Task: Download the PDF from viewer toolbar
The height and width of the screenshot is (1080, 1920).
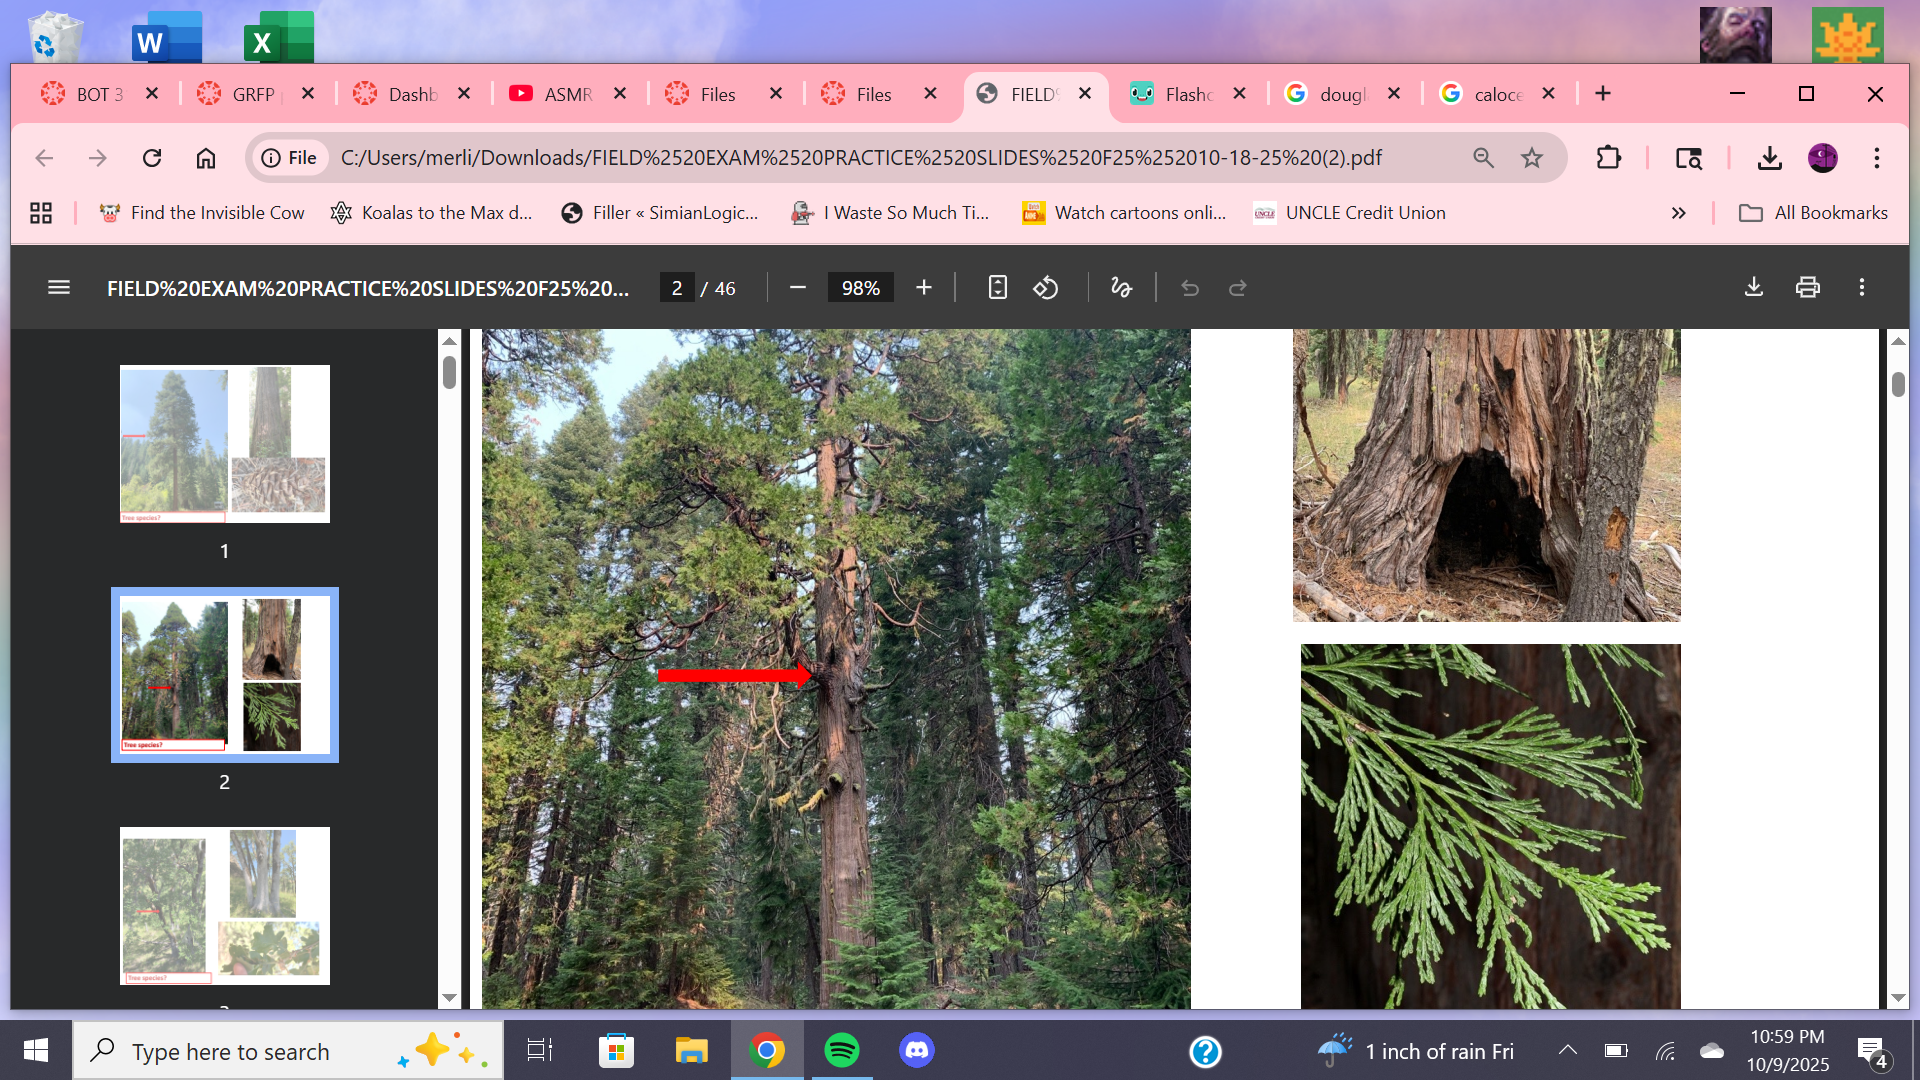Action: pos(1753,288)
